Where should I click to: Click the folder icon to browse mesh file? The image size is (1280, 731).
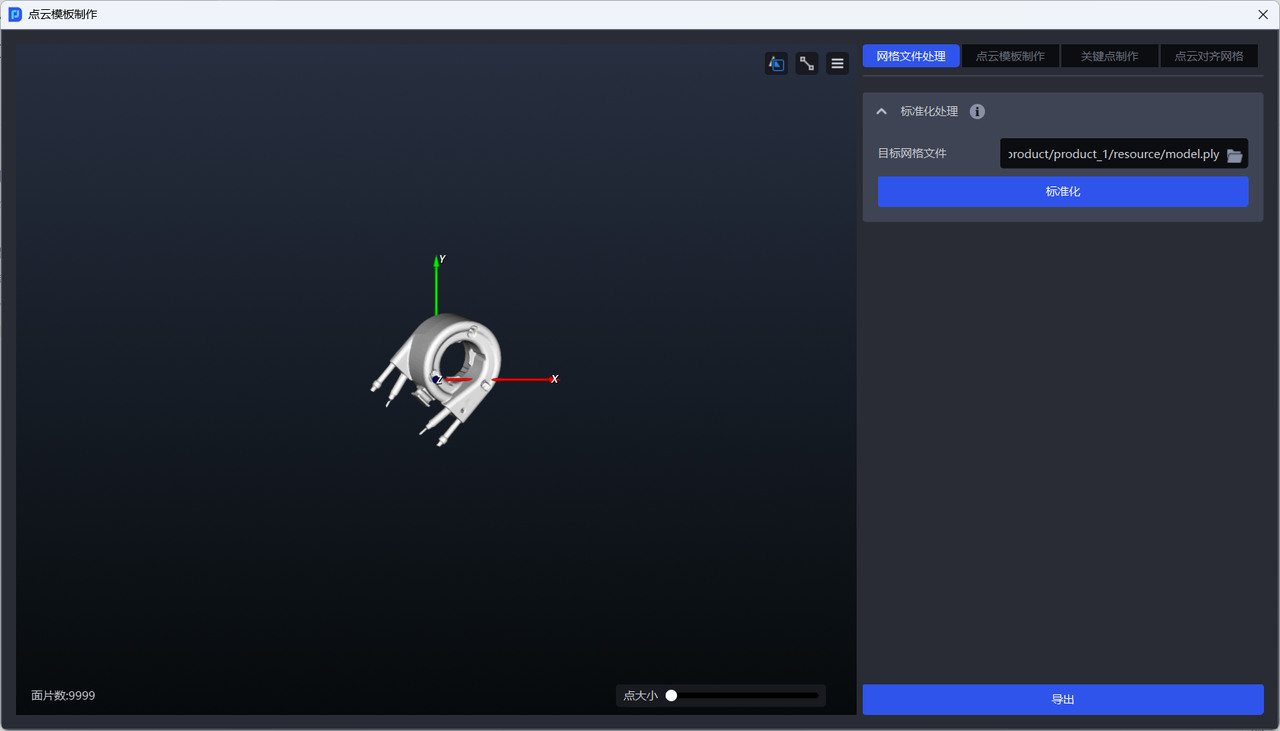coord(1235,155)
